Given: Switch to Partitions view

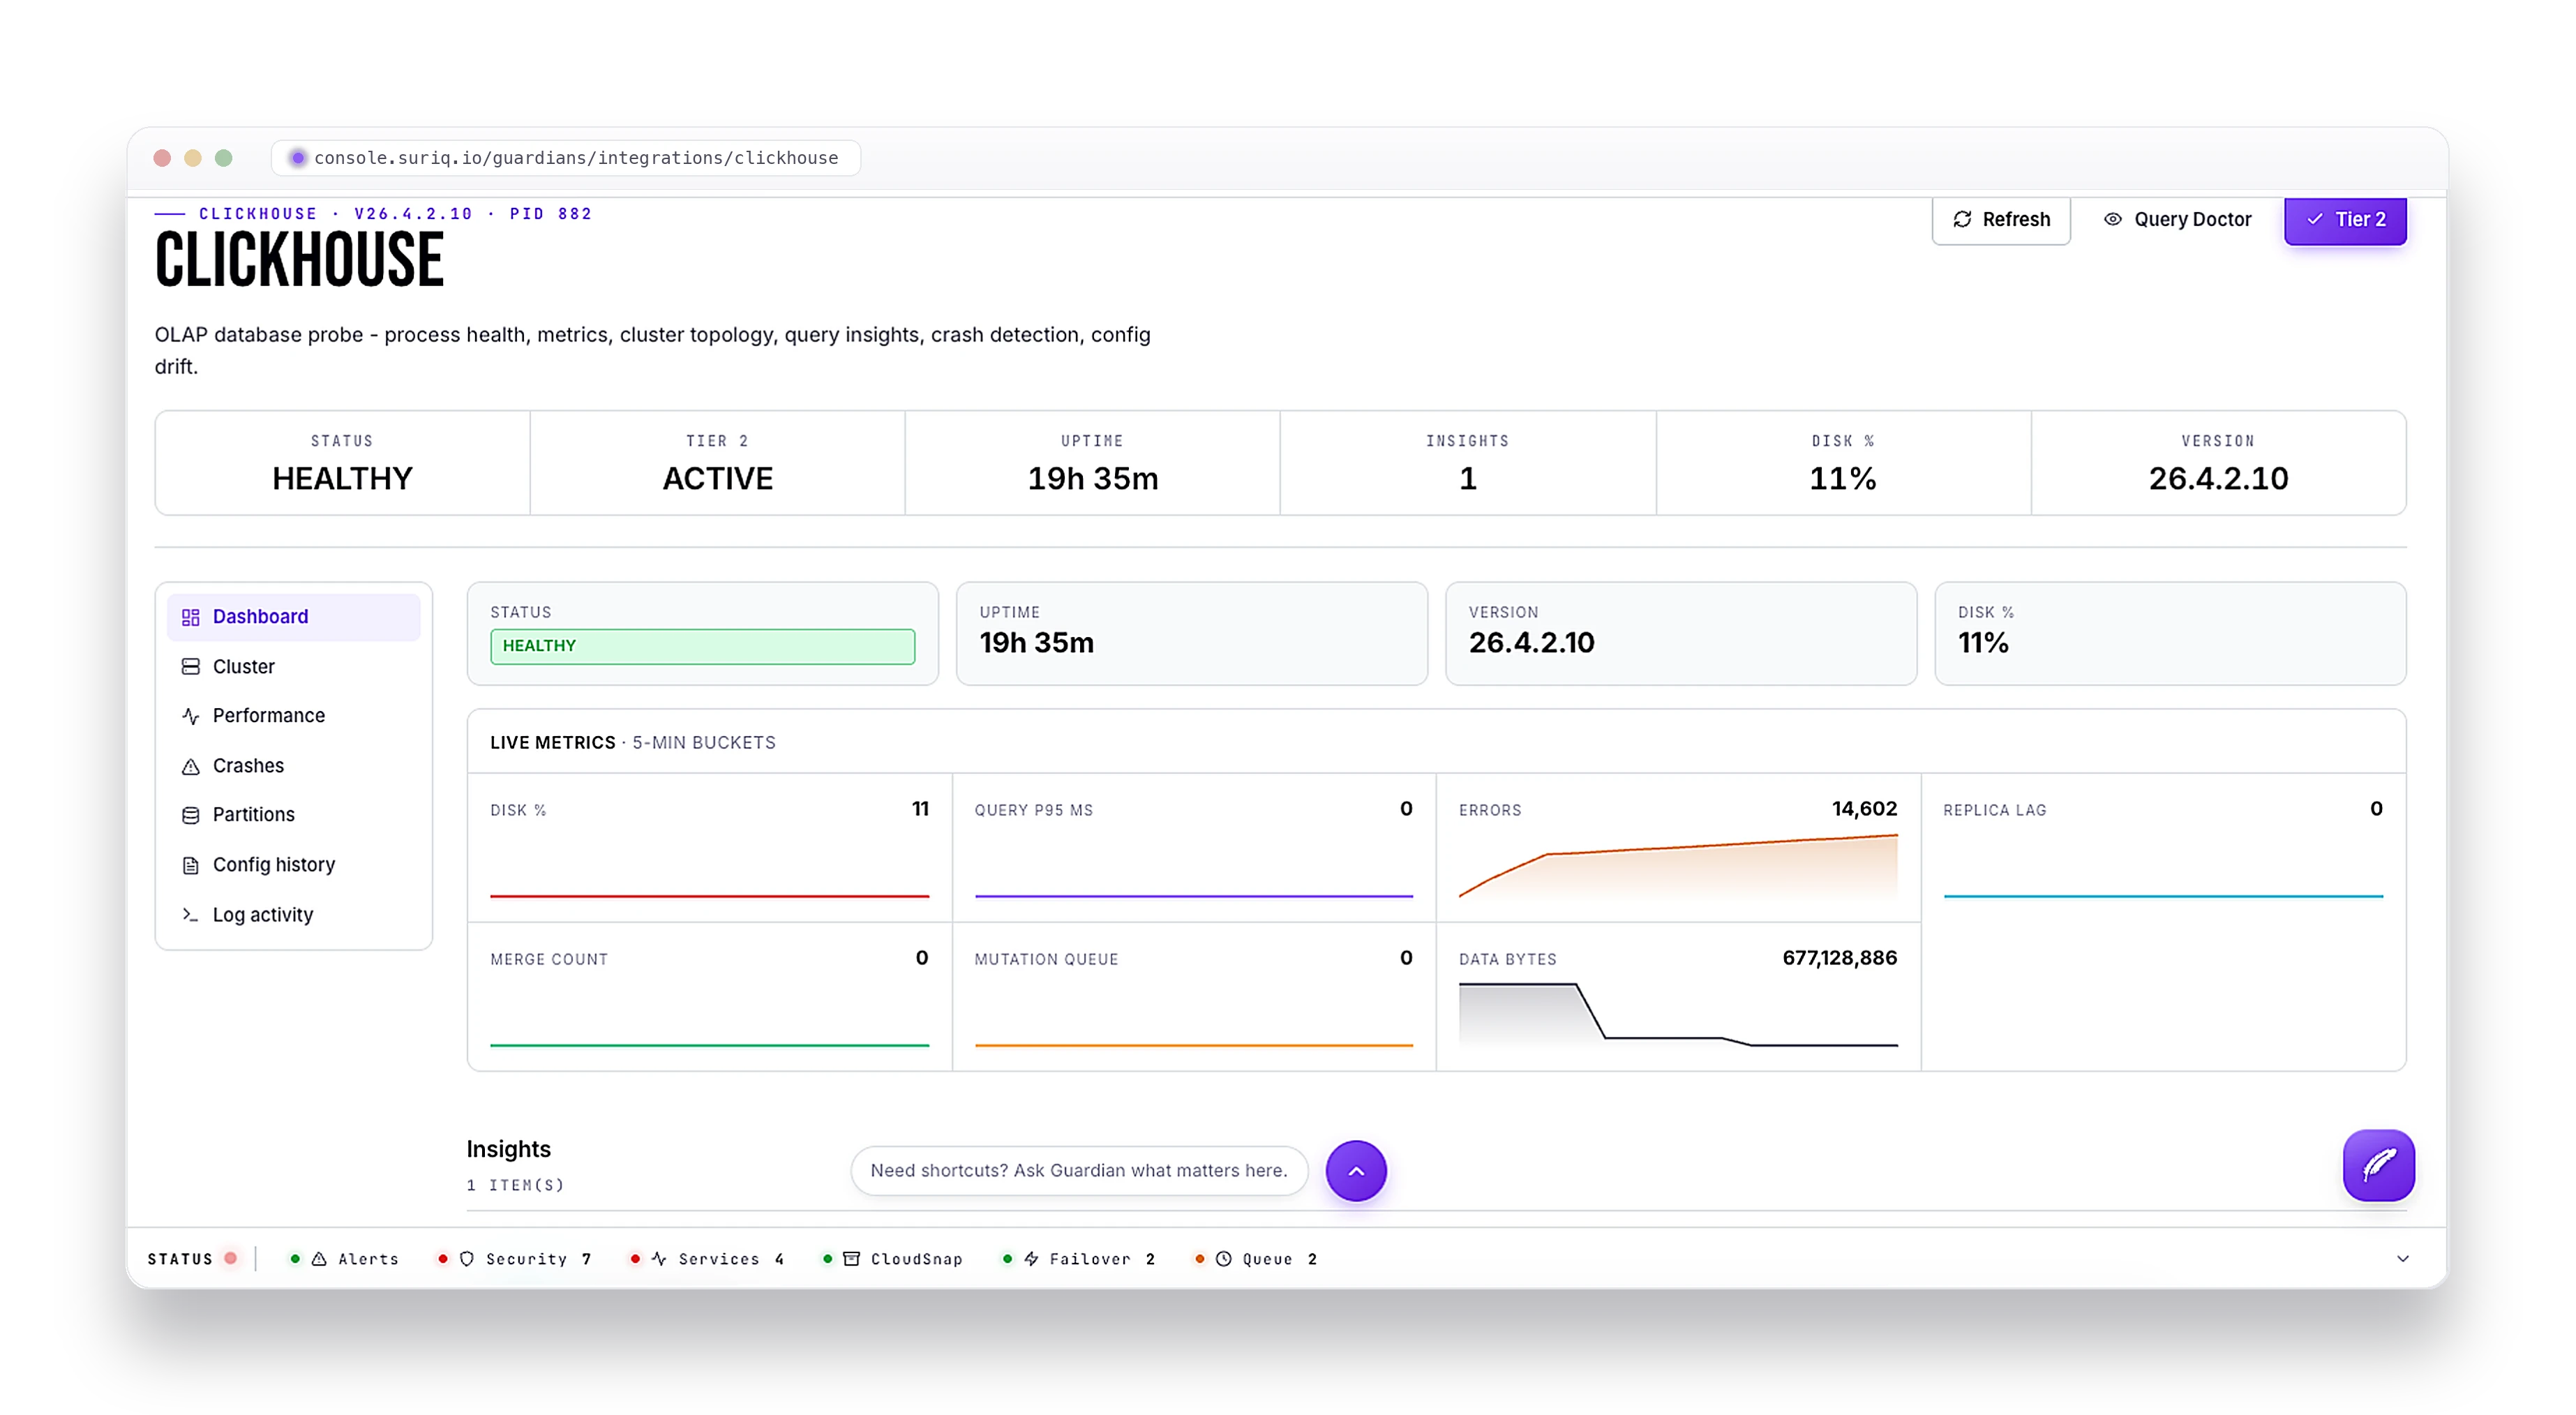Looking at the screenshot, I should [293, 815].
